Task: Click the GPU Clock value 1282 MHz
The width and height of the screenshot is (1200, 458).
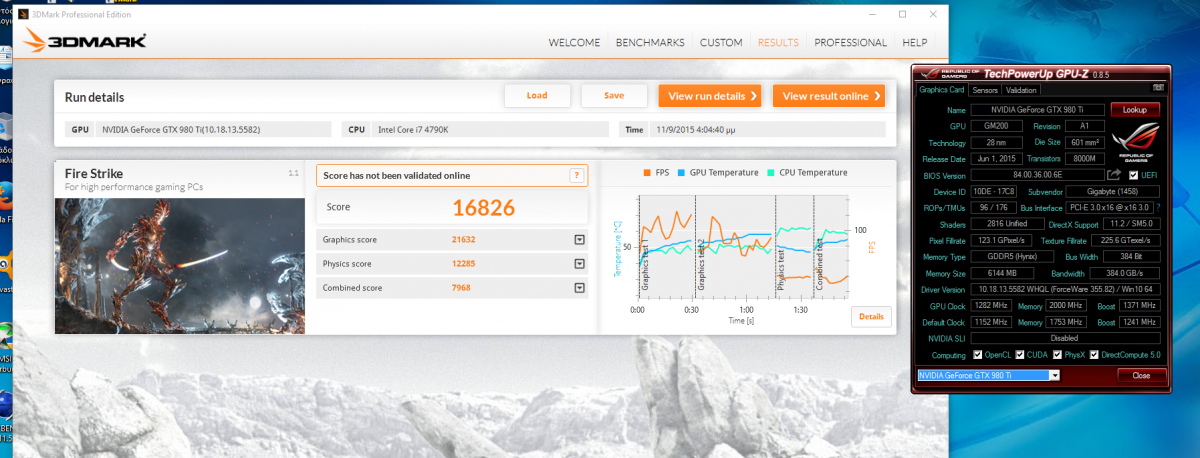Action: pos(992,305)
